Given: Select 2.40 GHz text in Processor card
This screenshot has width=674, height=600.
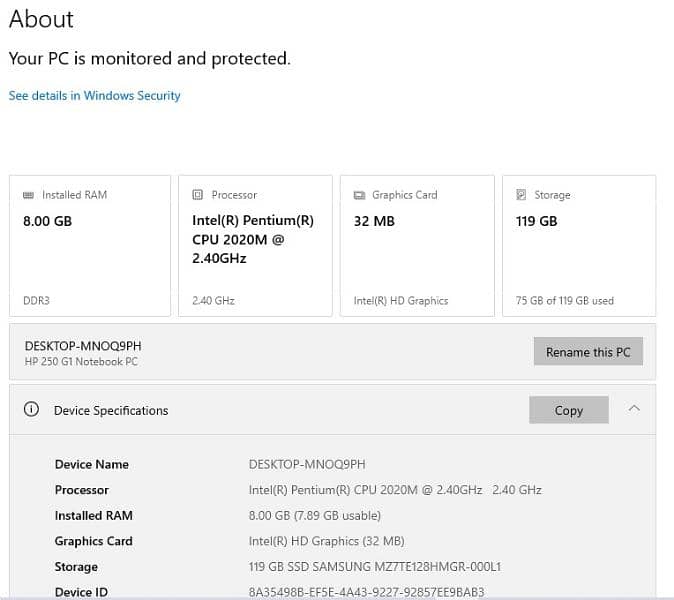Looking at the screenshot, I should coord(213,300).
